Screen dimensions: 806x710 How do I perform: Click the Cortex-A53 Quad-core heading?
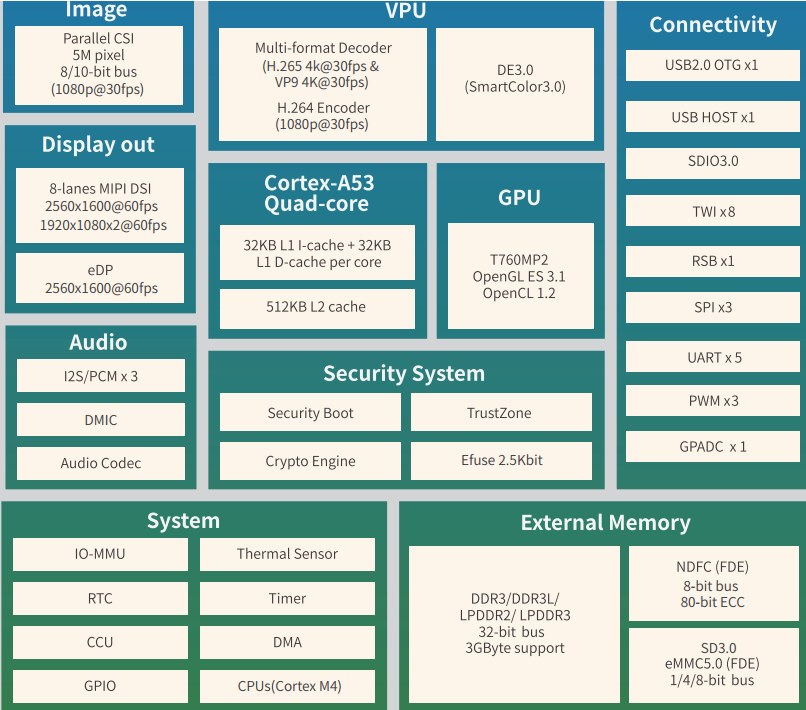coord(317,193)
